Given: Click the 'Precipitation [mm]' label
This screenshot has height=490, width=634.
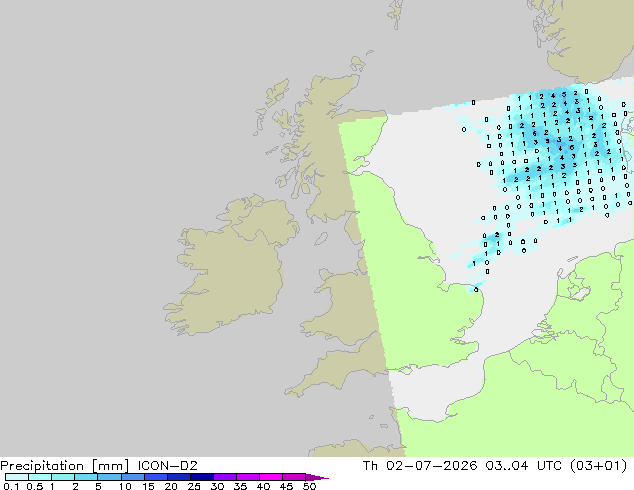Looking at the screenshot, I should point(65,466).
